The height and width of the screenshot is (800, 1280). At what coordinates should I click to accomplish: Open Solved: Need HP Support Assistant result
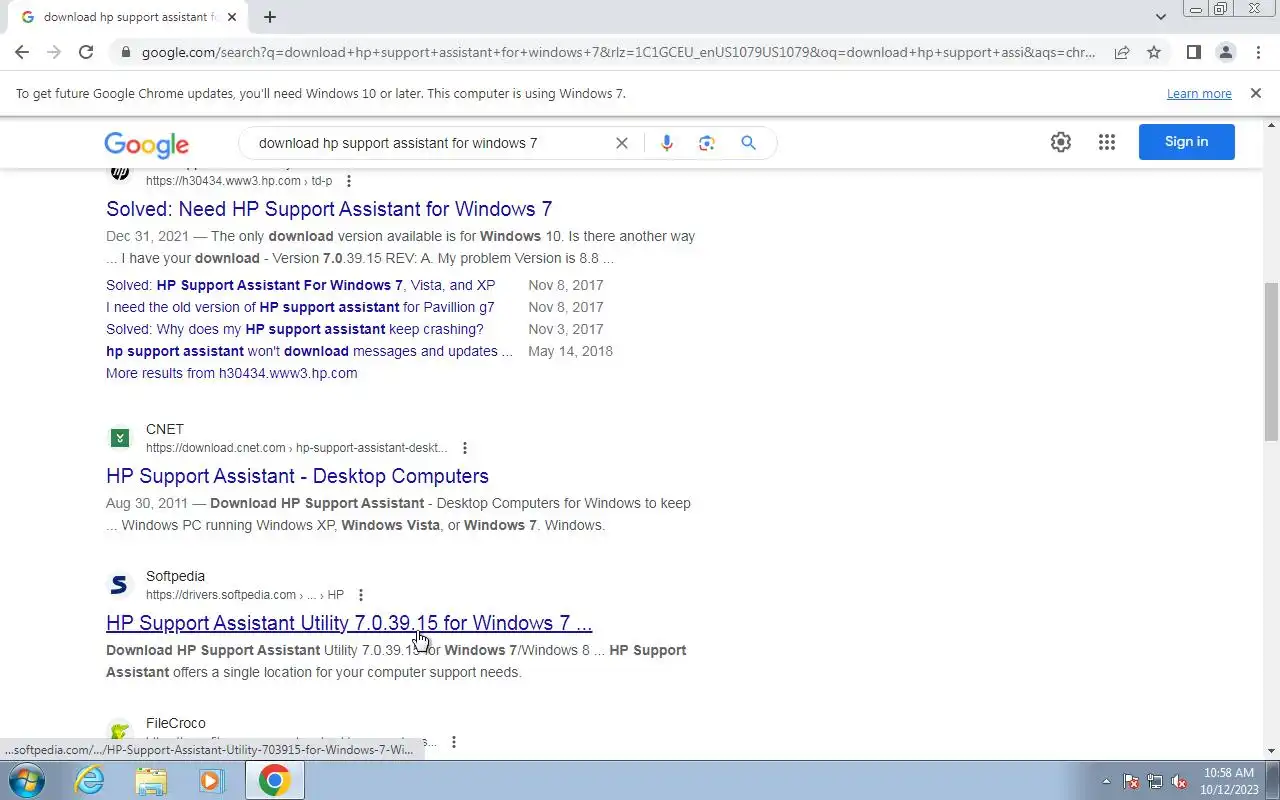[x=329, y=209]
